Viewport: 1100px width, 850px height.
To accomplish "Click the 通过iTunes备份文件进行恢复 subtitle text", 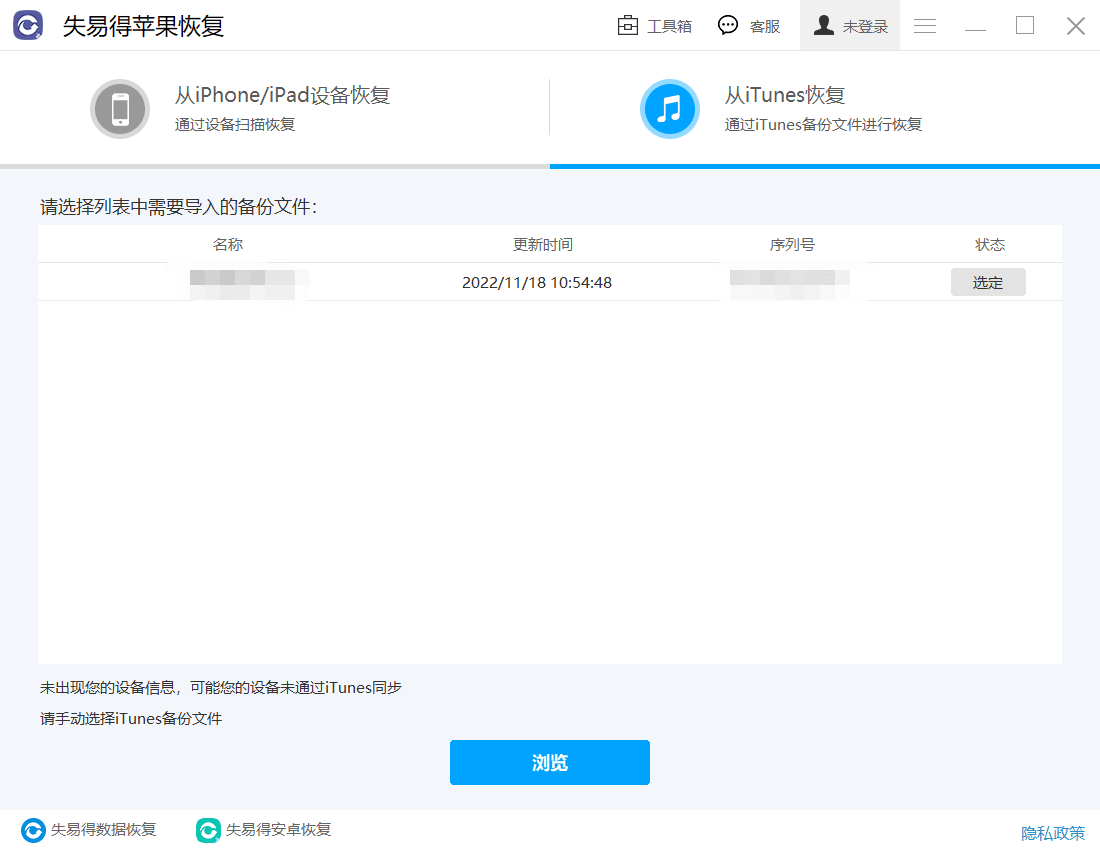I will tap(823, 124).
